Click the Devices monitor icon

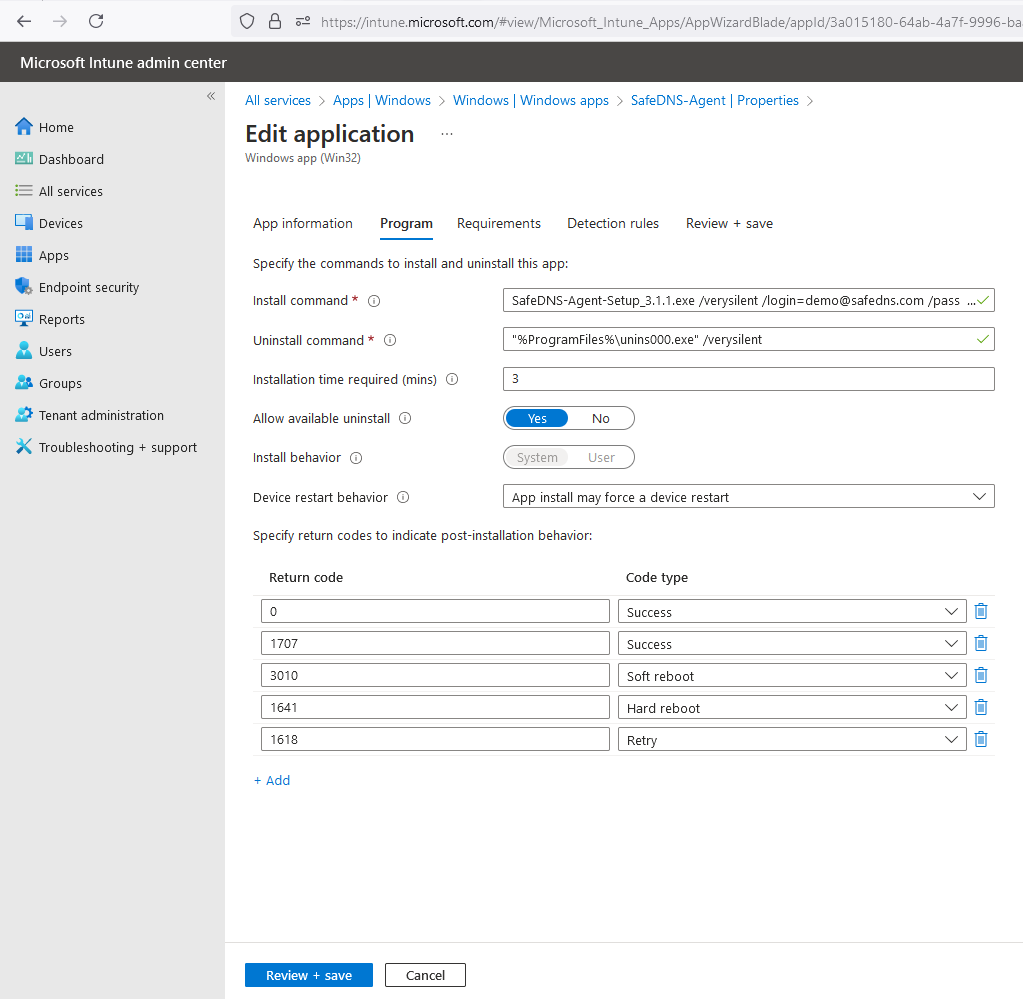coord(23,223)
